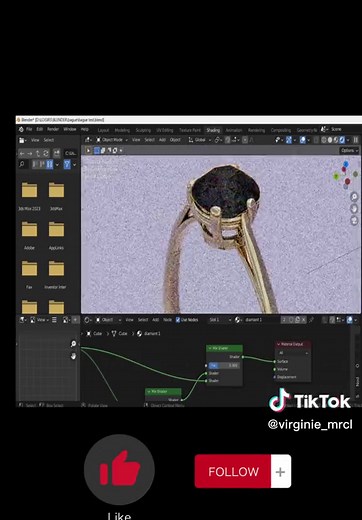Open the 3D viewport View menu
The width and height of the screenshot is (362, 520).
136,140
